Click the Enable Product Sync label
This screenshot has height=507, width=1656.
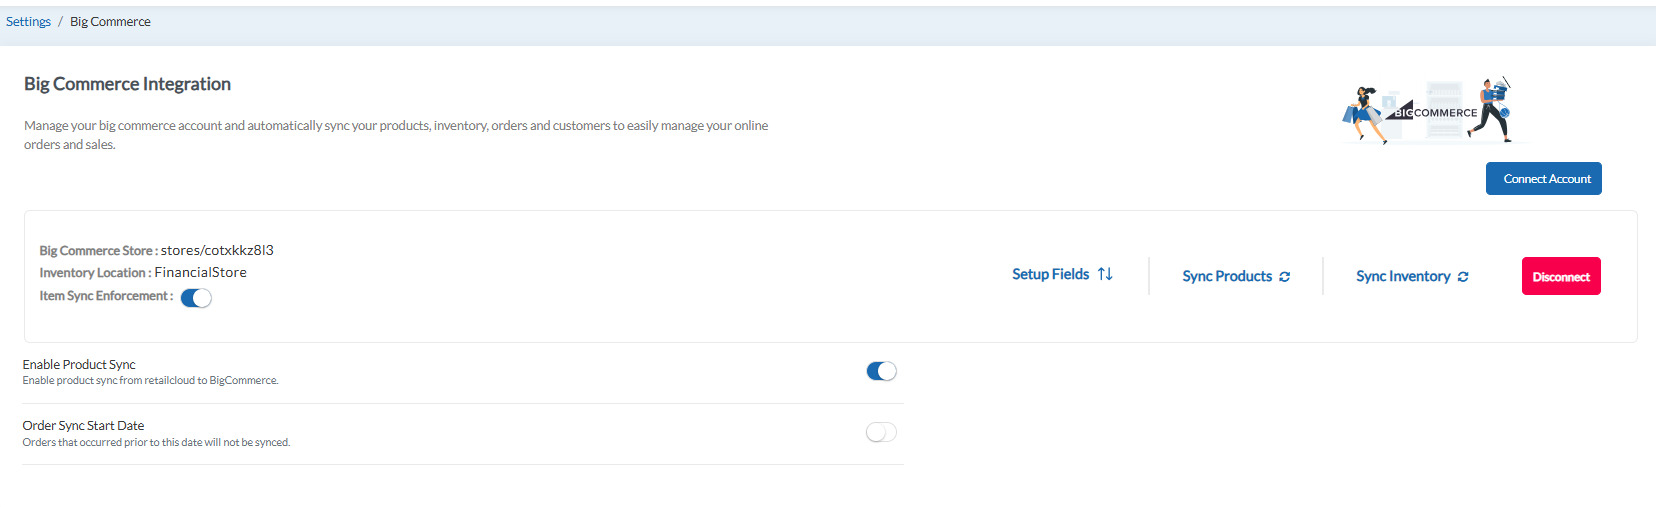coord(79,365)
